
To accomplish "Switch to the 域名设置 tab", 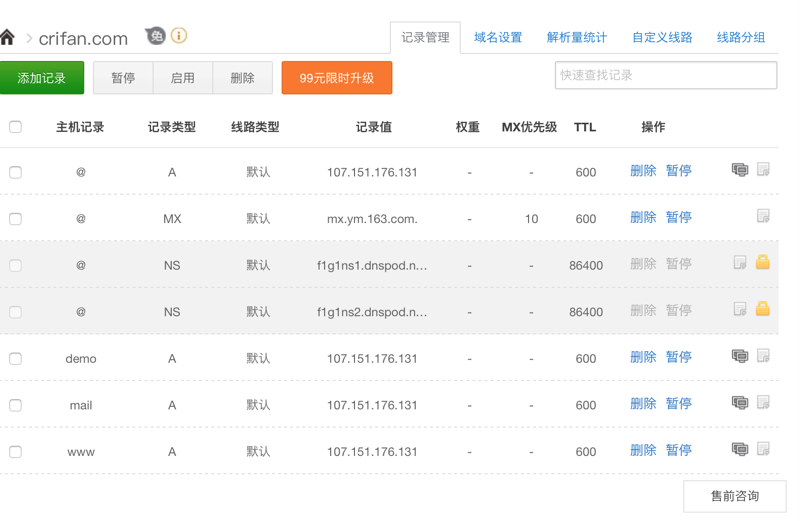I will (x=498, y=38).
